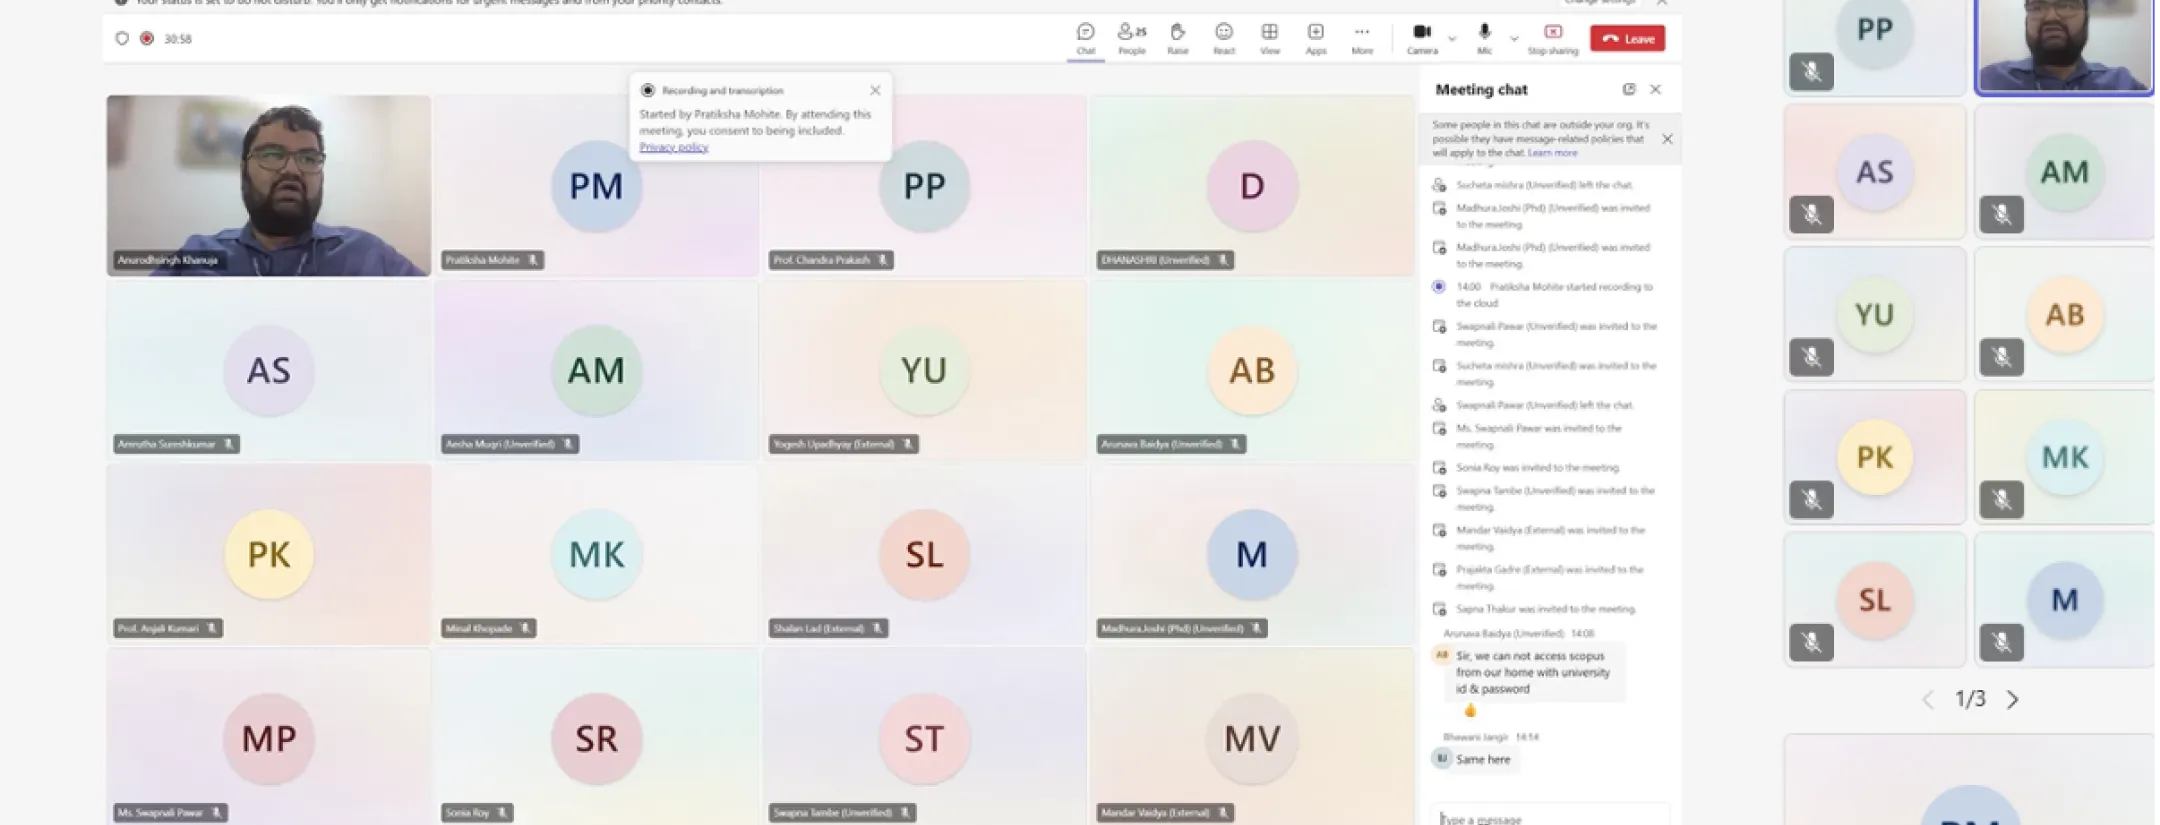Select the PM avatar for Pratiksha Mohite
The width and height of the screenshot is (2160, 825).
(x=596, y=186)
